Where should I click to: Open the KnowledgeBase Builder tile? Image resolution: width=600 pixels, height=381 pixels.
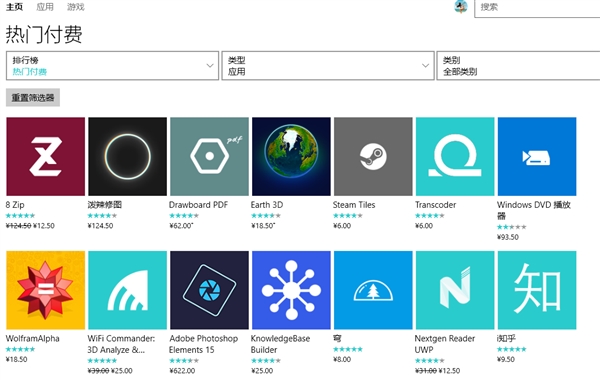pos(291,290)
